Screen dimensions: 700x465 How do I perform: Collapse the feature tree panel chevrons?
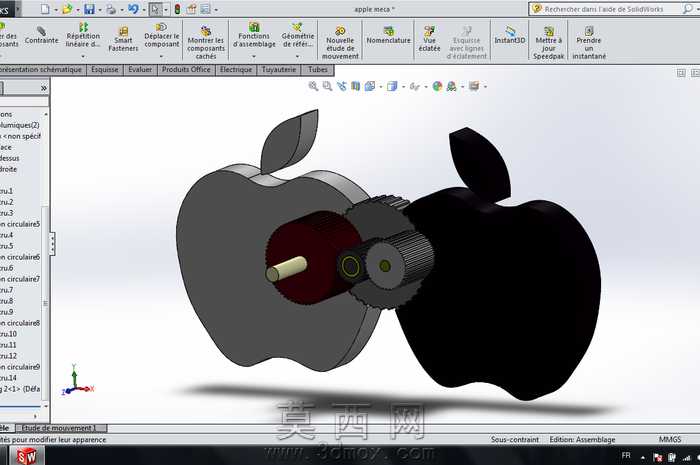tap(44, 88)
